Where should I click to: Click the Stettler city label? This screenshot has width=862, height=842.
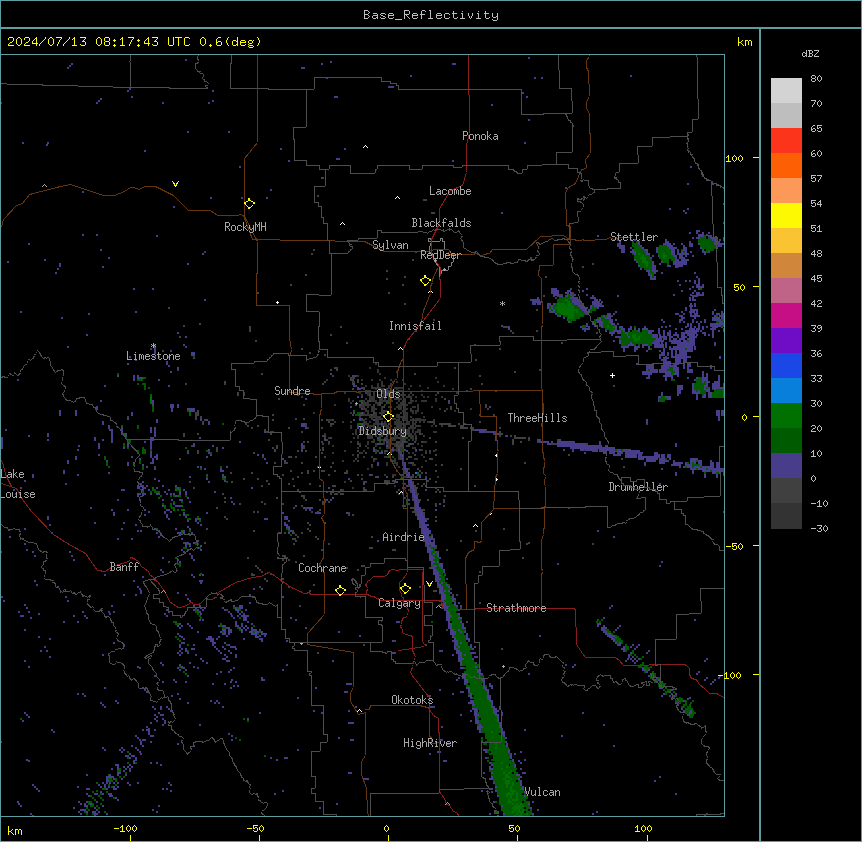click(634, 237)
